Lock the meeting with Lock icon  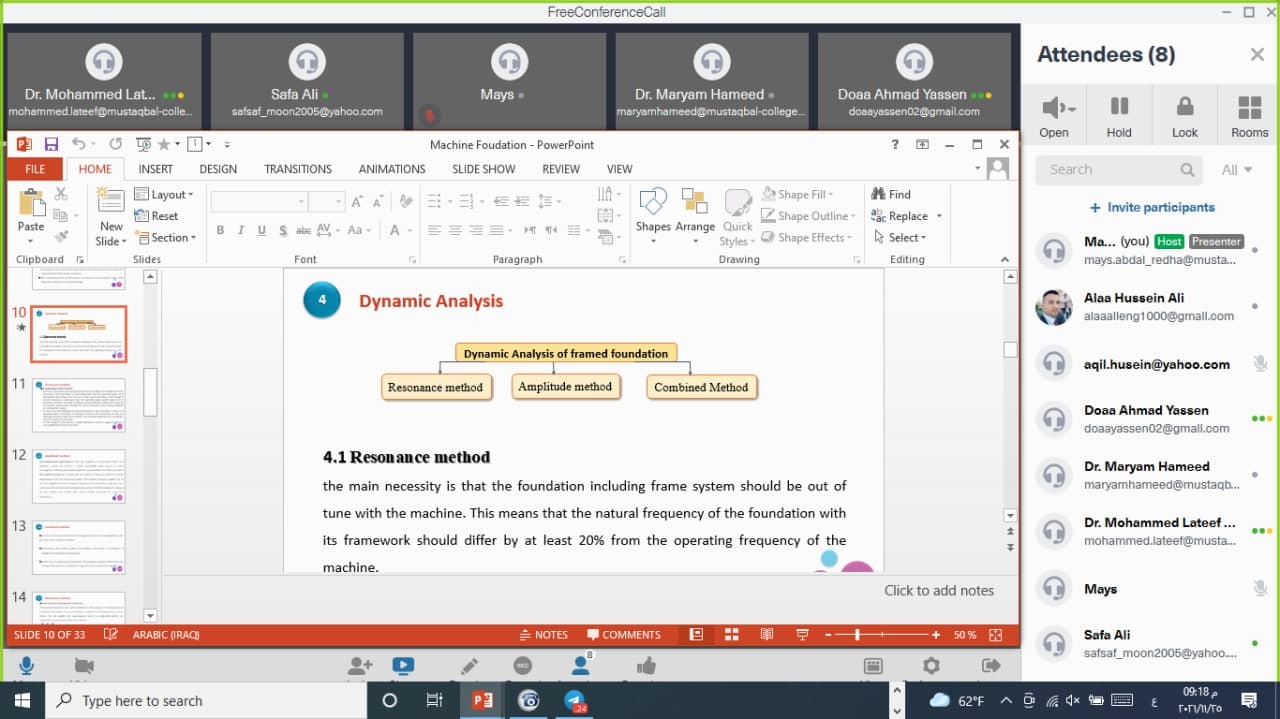point(1184,115)
